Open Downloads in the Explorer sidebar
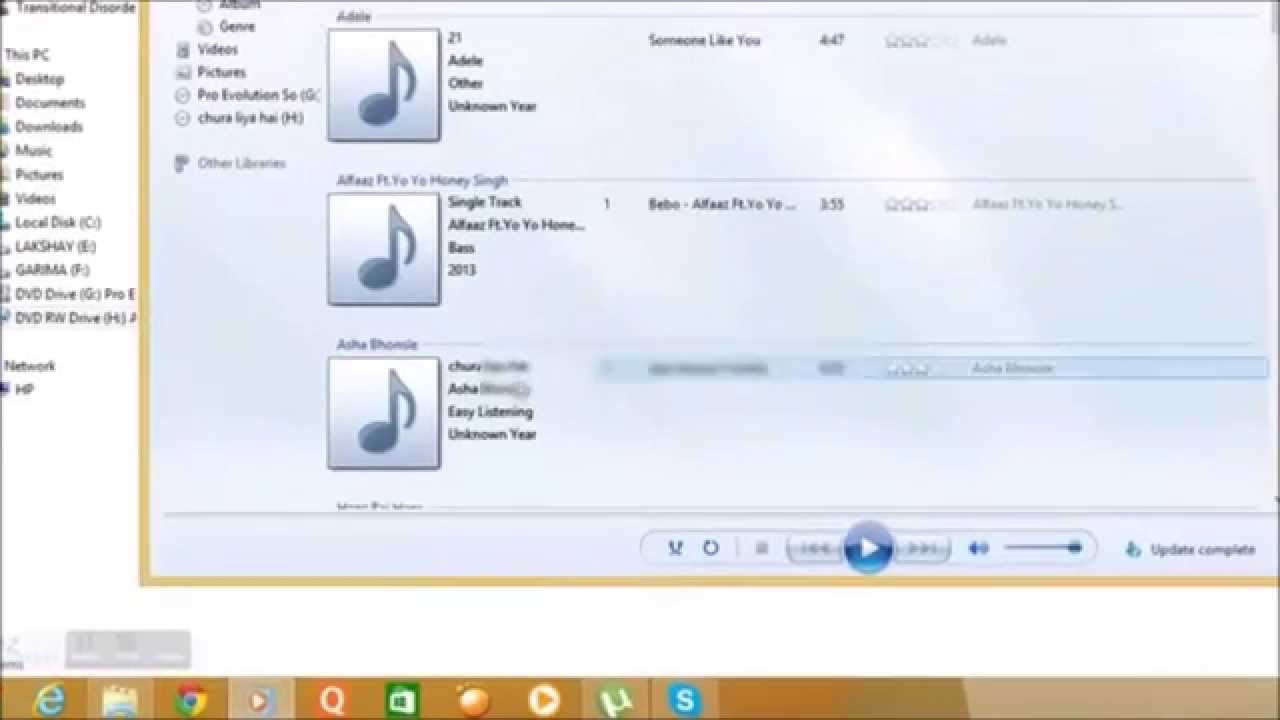This screenshot has height=720, width=1280. 49,127
